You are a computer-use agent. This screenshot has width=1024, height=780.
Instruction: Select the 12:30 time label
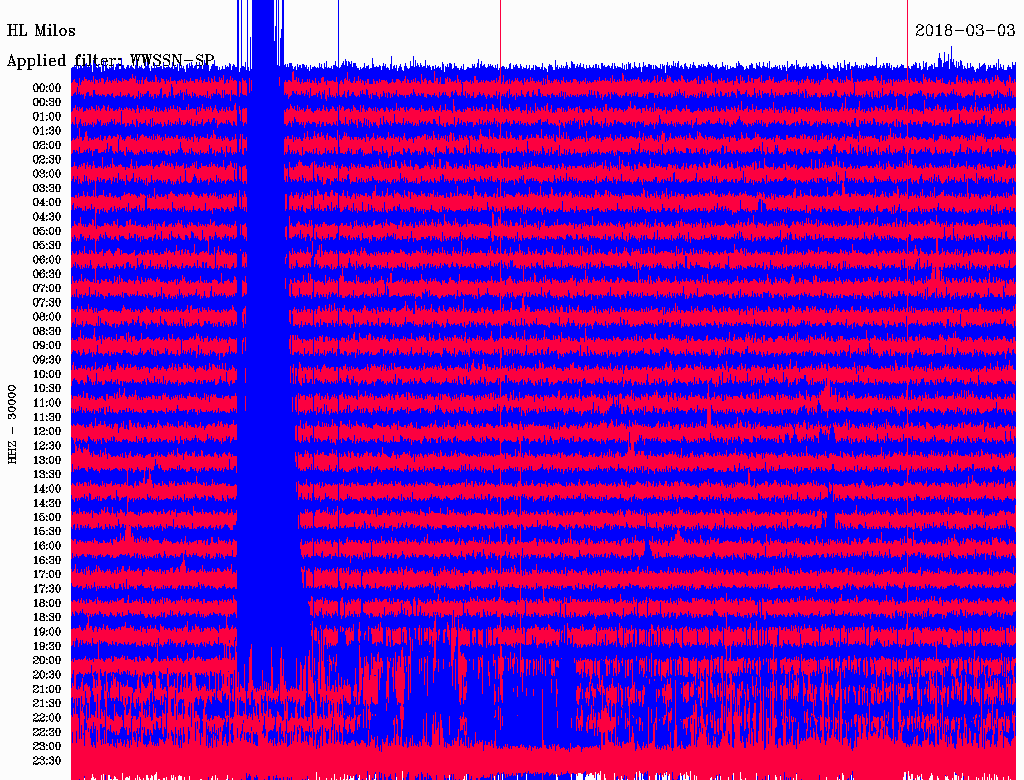(47, 446)
